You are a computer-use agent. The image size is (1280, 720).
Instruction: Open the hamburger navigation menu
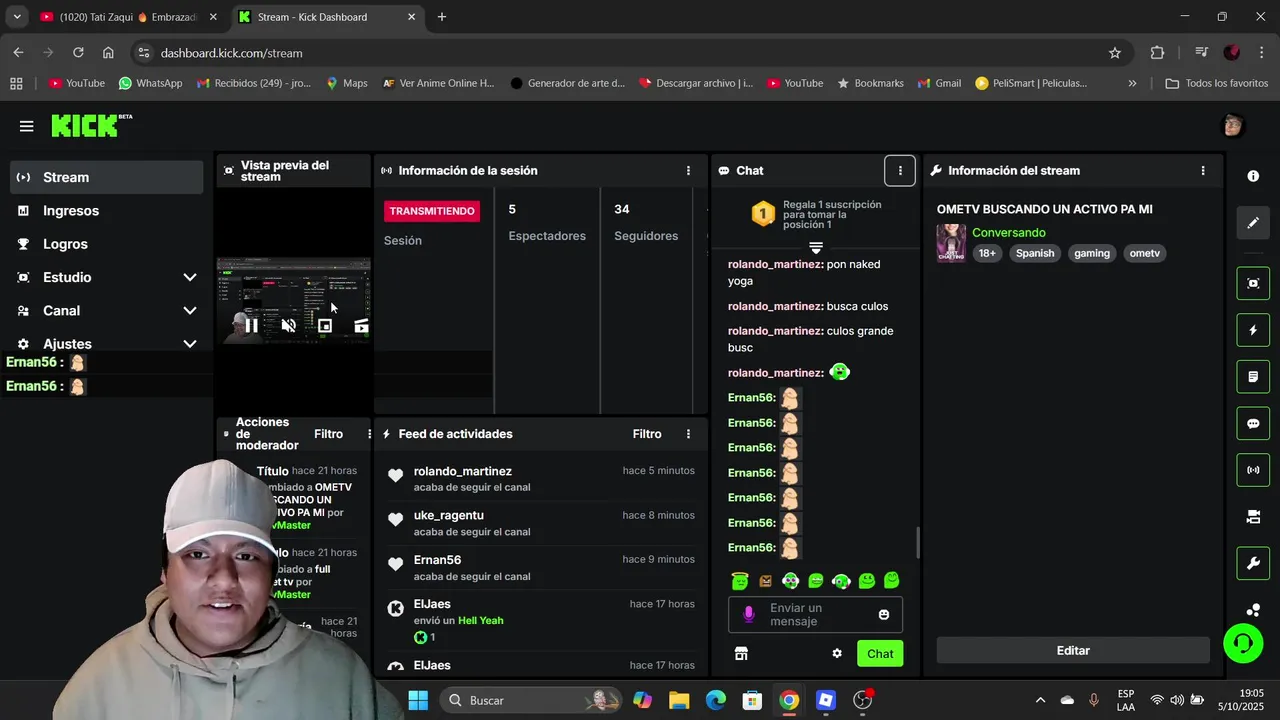tap(26, 126)
